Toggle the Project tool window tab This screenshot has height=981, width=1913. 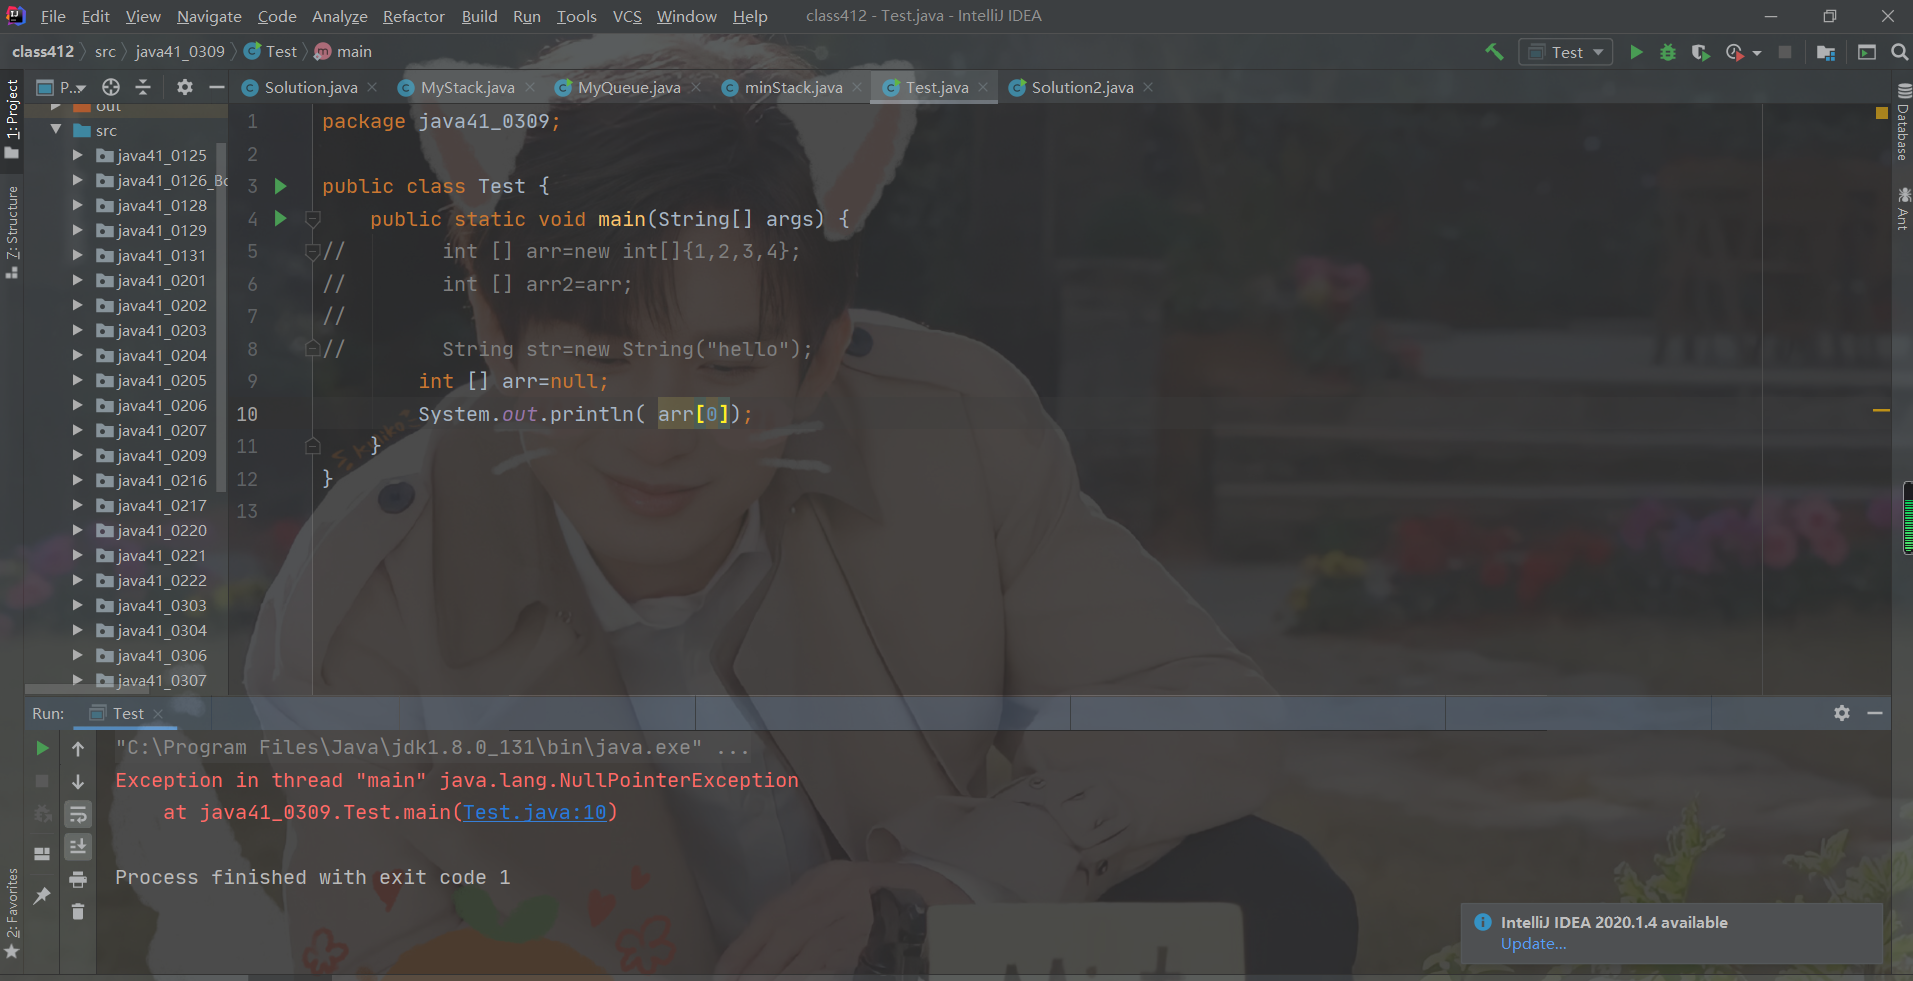coord(12,118)
